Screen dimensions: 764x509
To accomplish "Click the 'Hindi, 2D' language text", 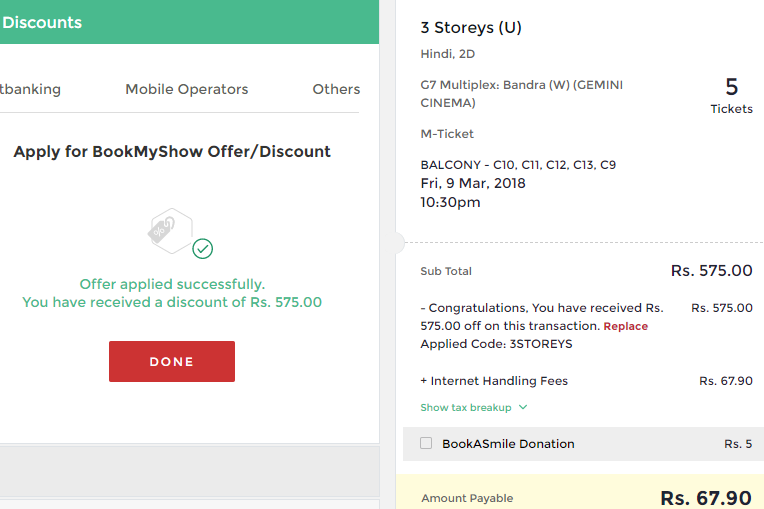I will point(447,54).
